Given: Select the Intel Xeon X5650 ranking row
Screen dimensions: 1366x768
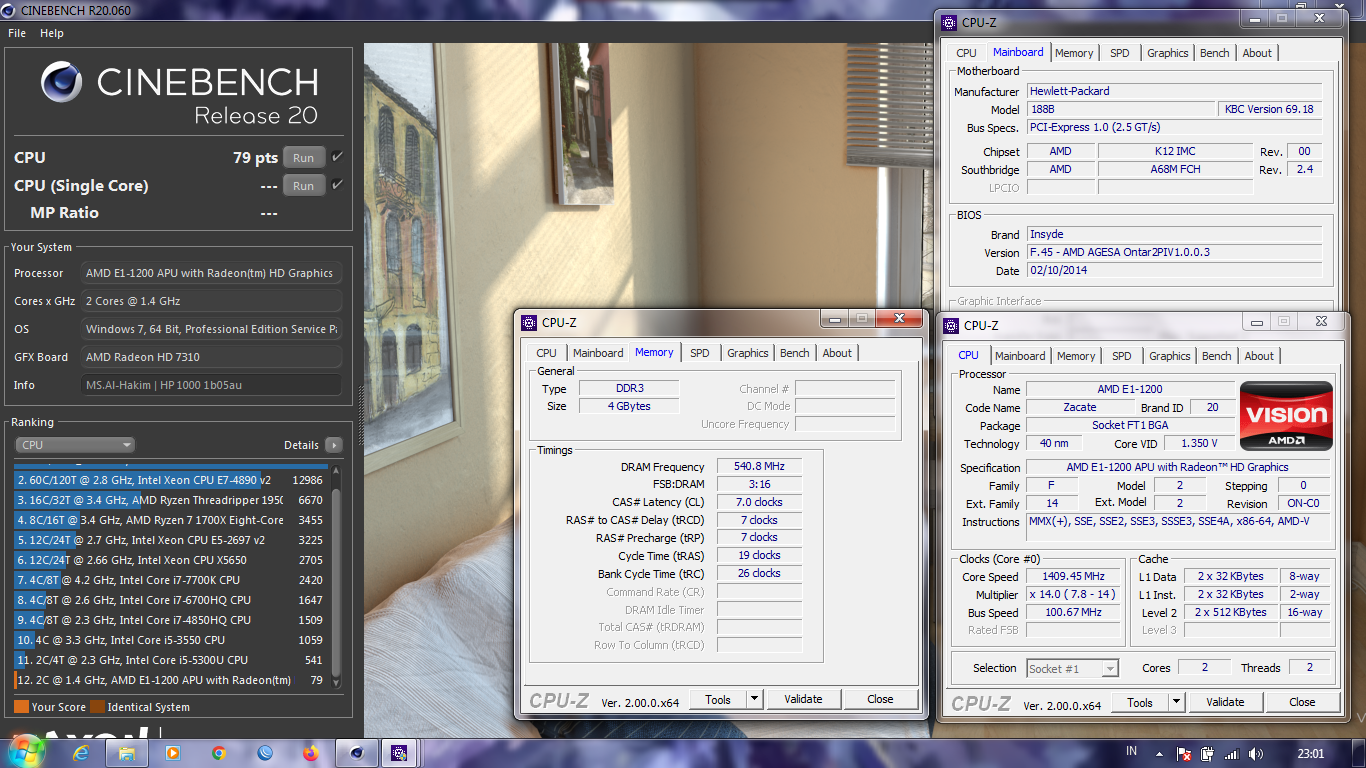Looking at the screenshot, I should point(170,560).
